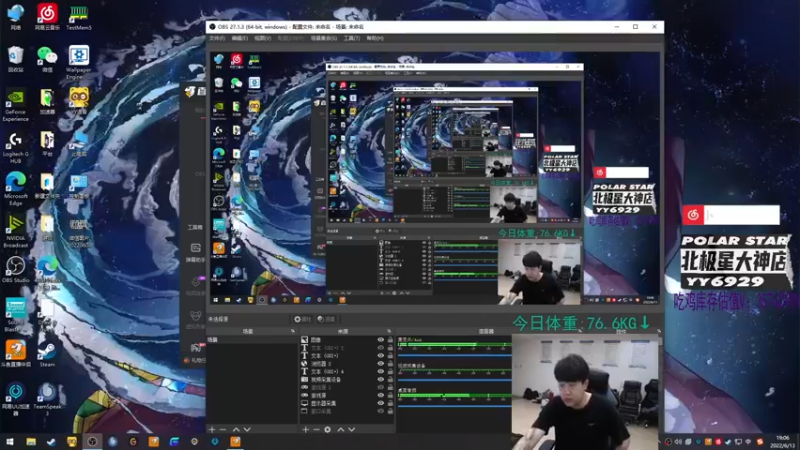Image resolution: width=800 pixels, height=450 pixels.
Task: Add a new source with the plus icon
Action: pyautogui.click(x=305, y=430)
